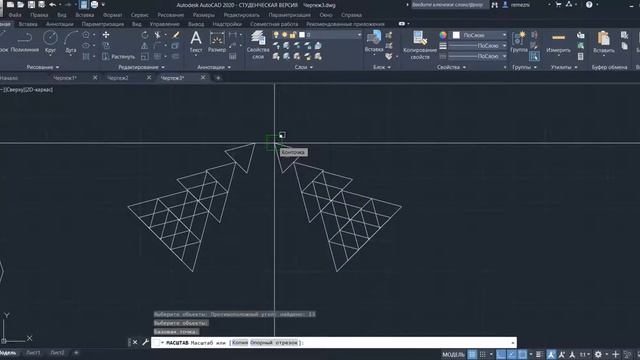
Task: Click the Plot/Print icon in quick access
Action: pos(94,5)
